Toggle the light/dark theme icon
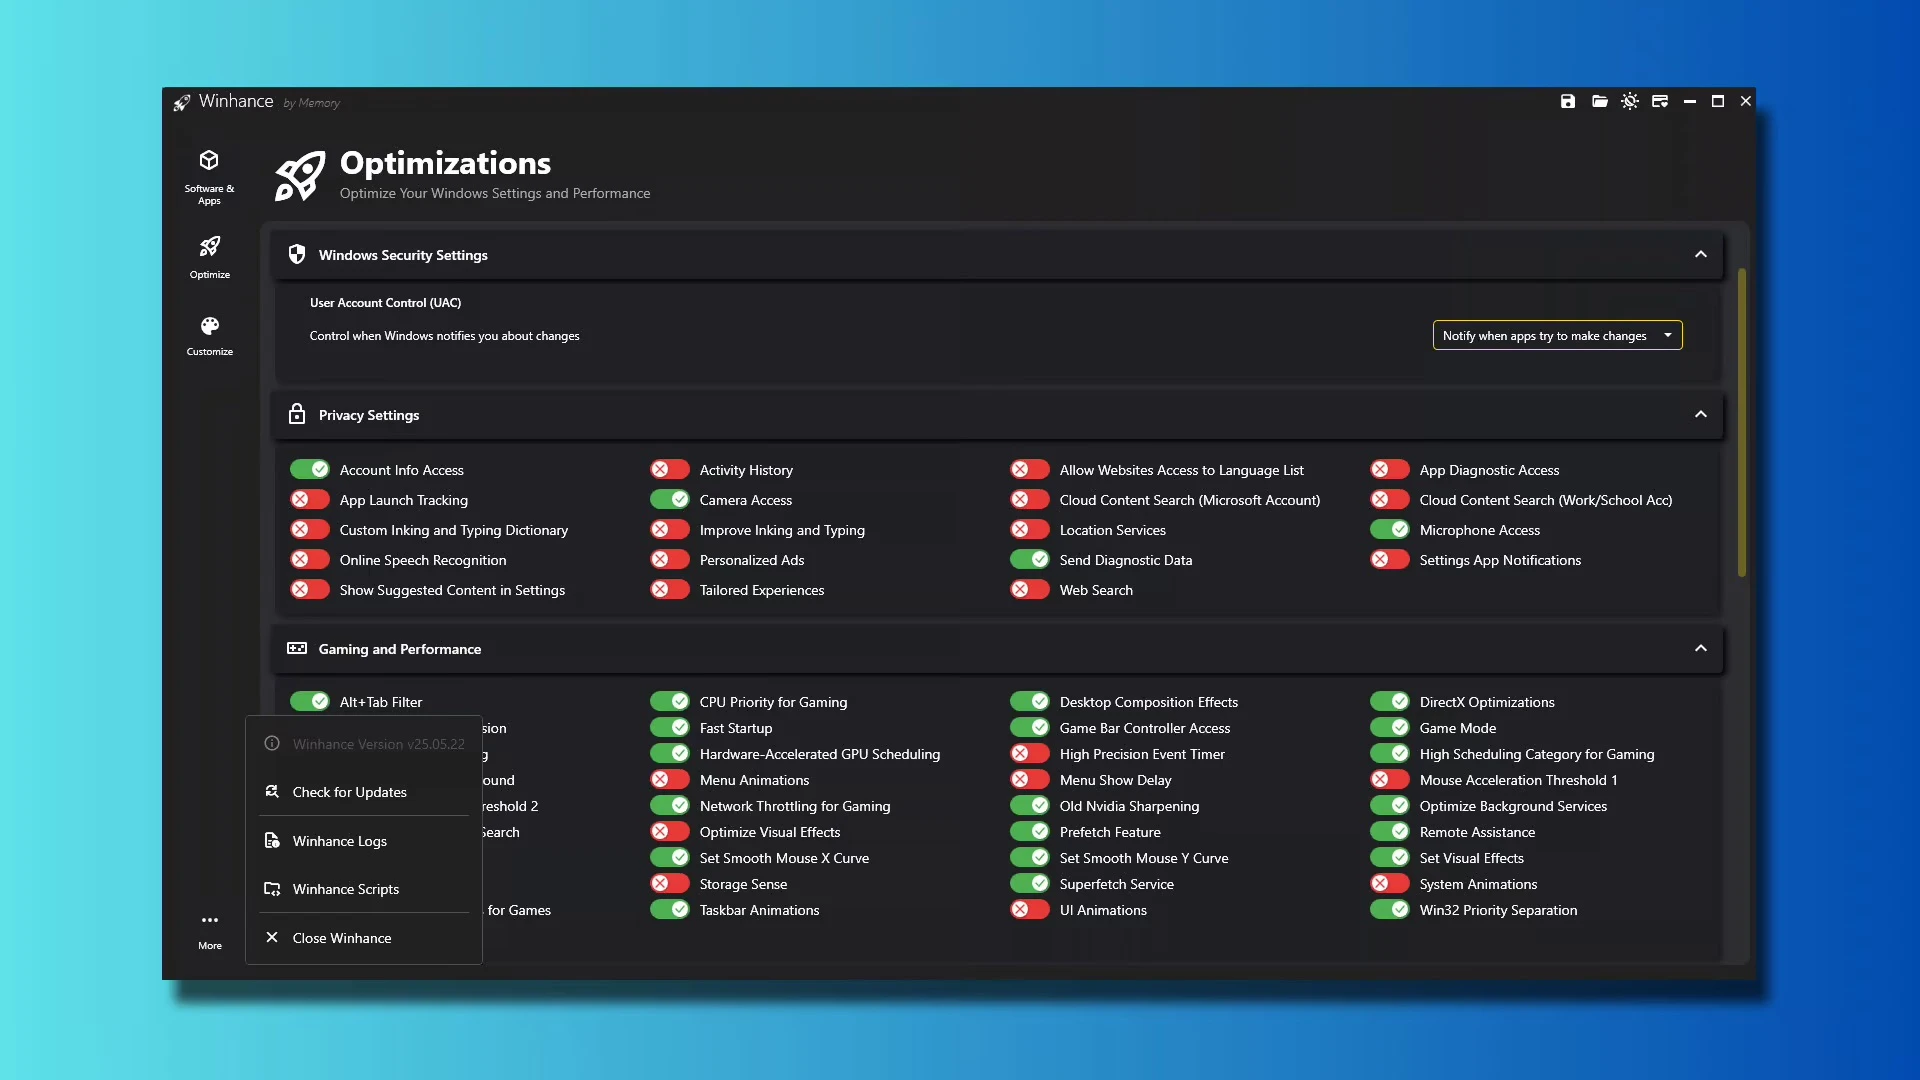The width and height of the screenshot is (1920, 1080). (x=1630, y=101)
